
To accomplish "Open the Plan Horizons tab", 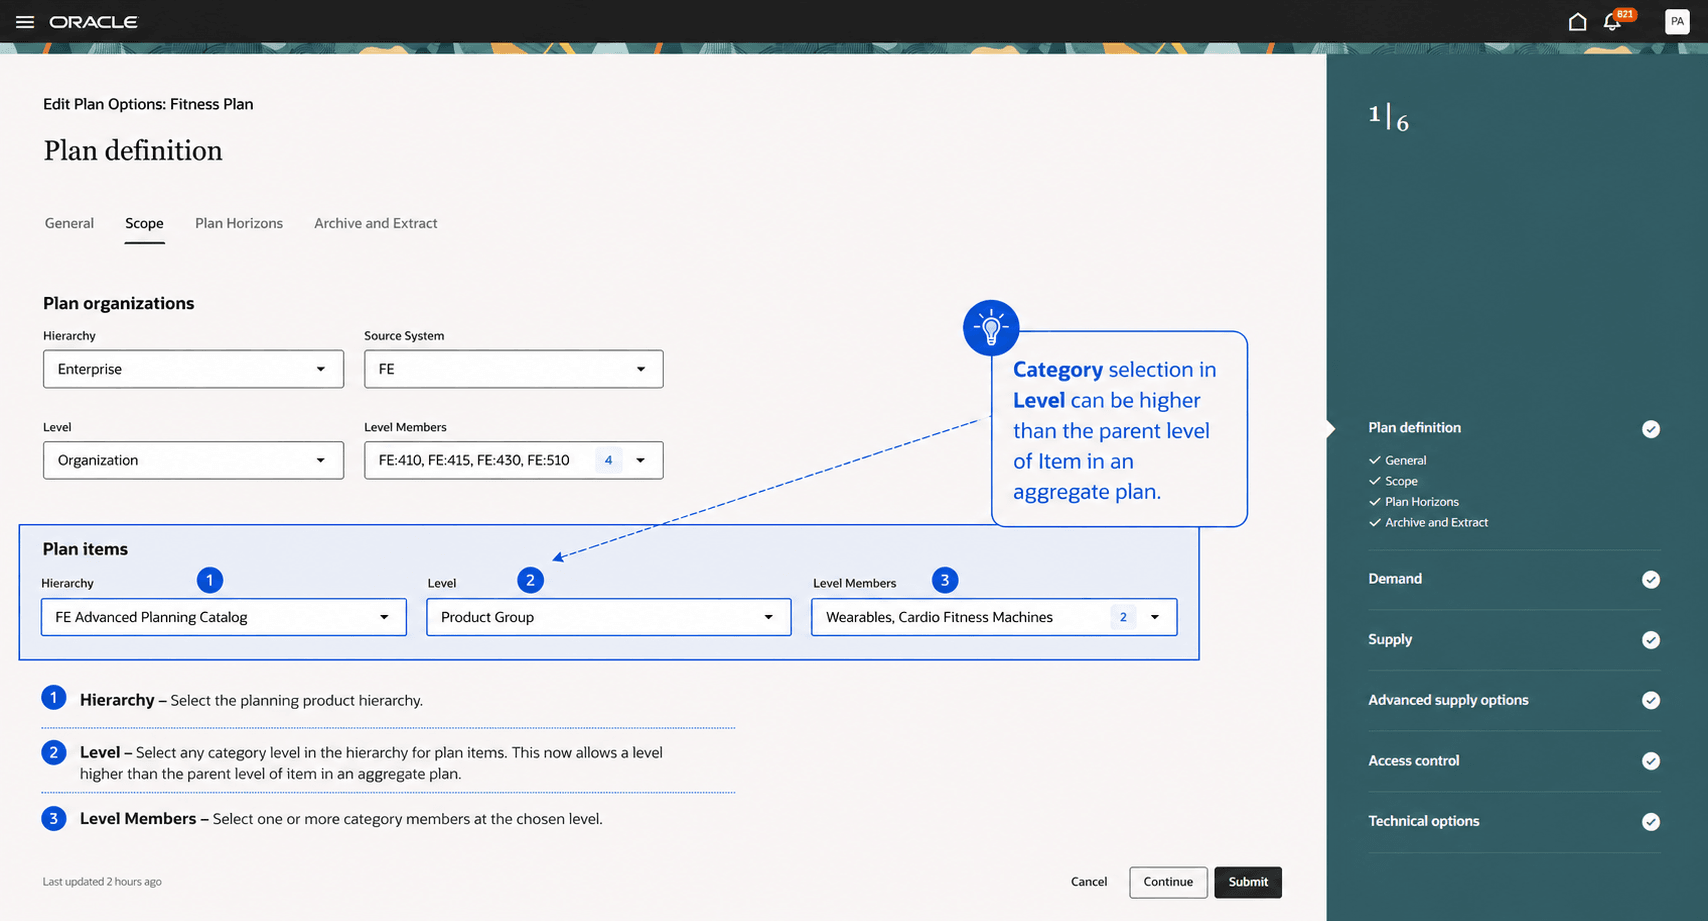I will [239, 223].
